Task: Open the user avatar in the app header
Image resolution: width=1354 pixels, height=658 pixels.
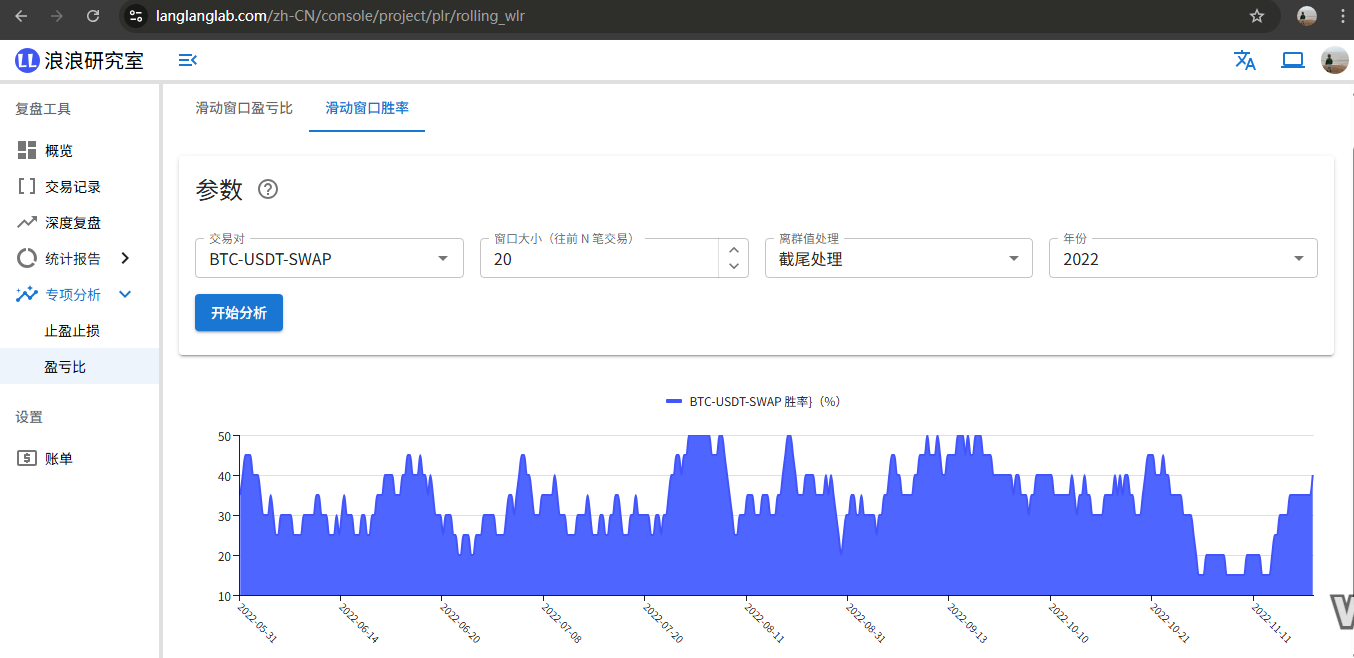Action: (1334, 61)
